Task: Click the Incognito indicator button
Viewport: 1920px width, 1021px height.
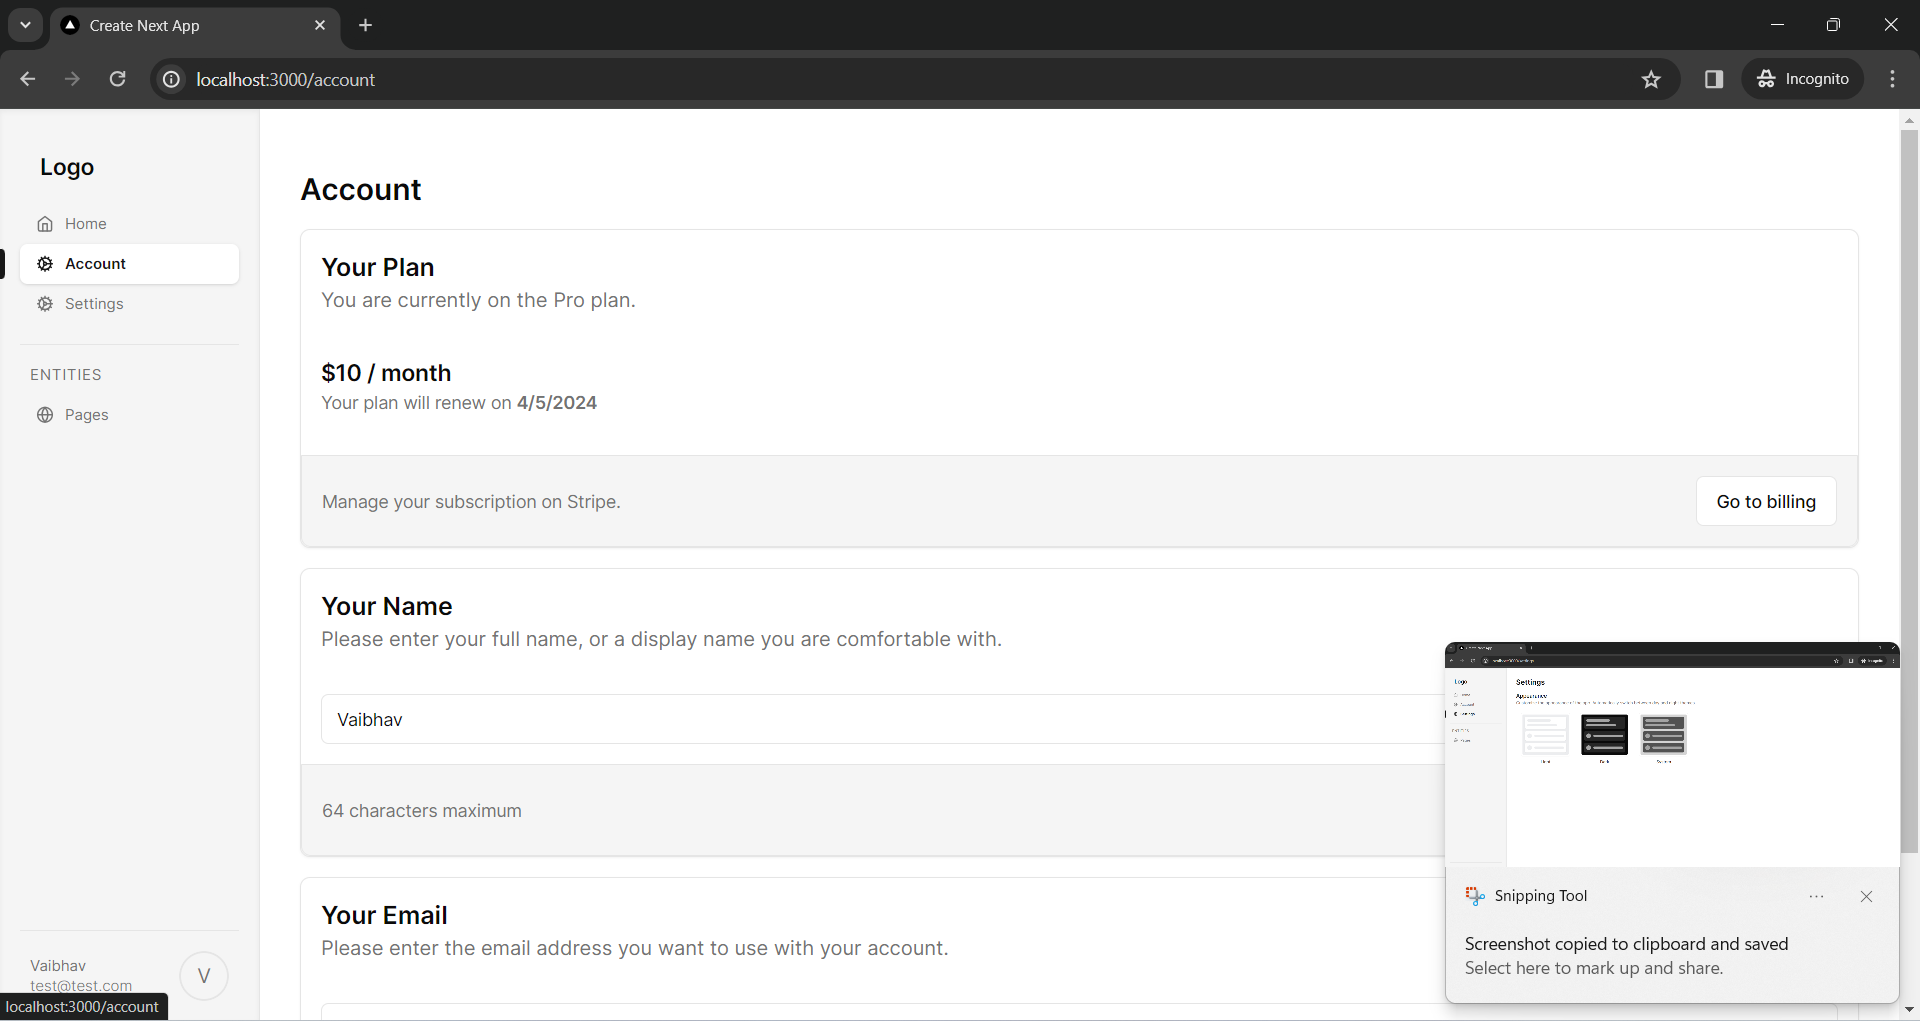Action: pos(1803,79)
